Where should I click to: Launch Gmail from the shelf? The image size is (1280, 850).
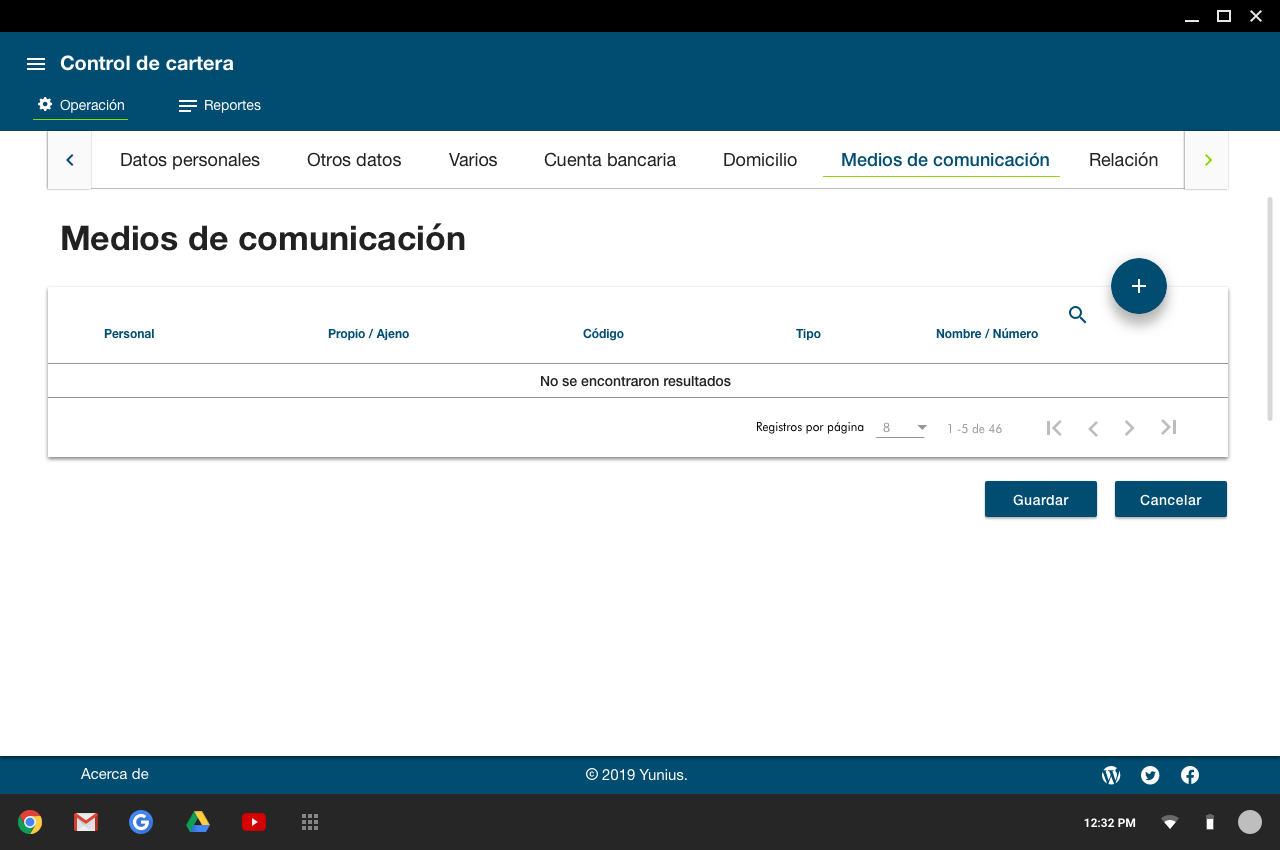tap(86, 822)
